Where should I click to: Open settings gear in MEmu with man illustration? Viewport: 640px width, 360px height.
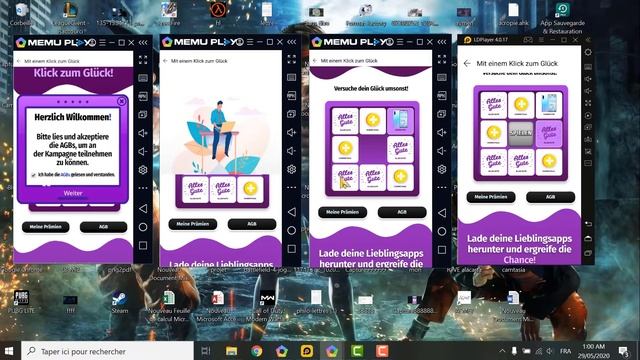click(x=291, y=169)
